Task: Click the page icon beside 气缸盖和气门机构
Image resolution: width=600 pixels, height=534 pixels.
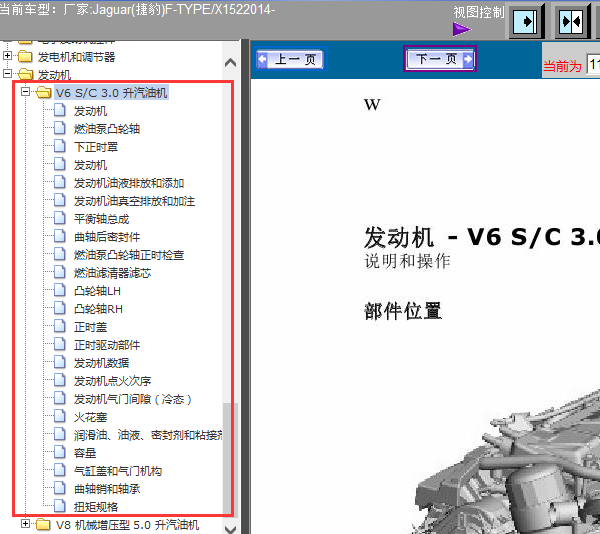Action: click(x=60, y=470)
